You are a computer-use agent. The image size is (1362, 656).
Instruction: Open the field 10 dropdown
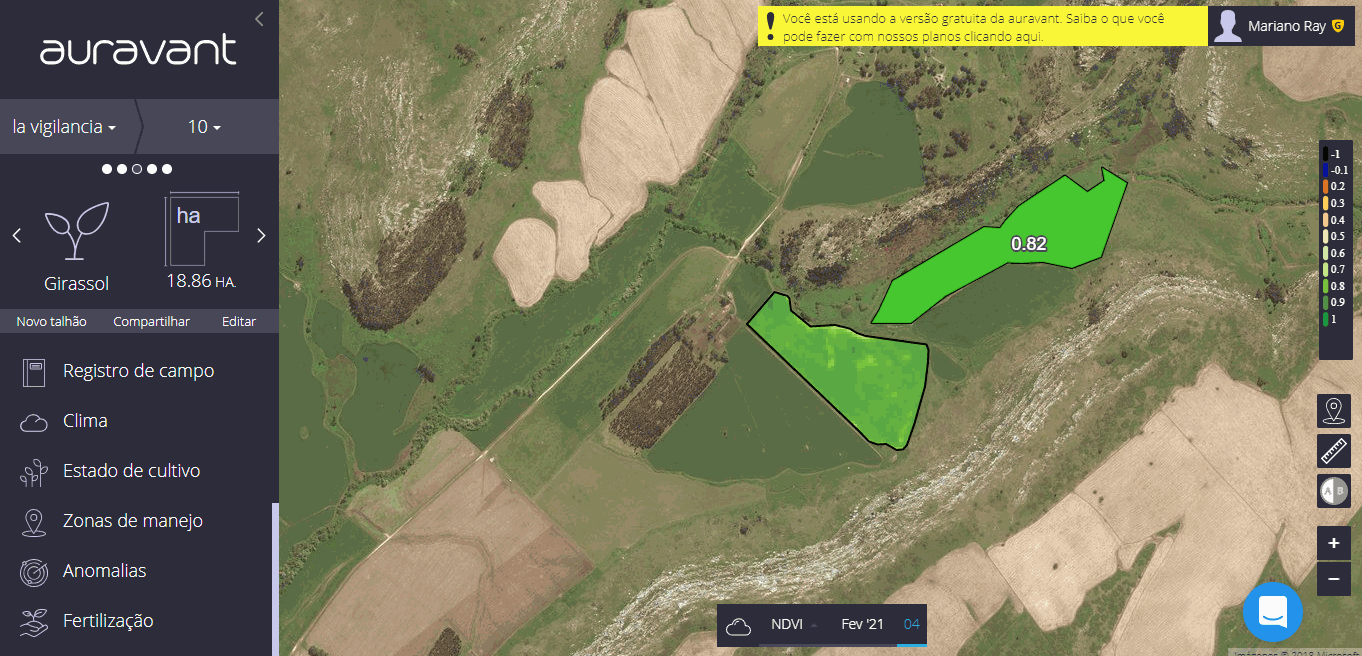tap(204, 127)
